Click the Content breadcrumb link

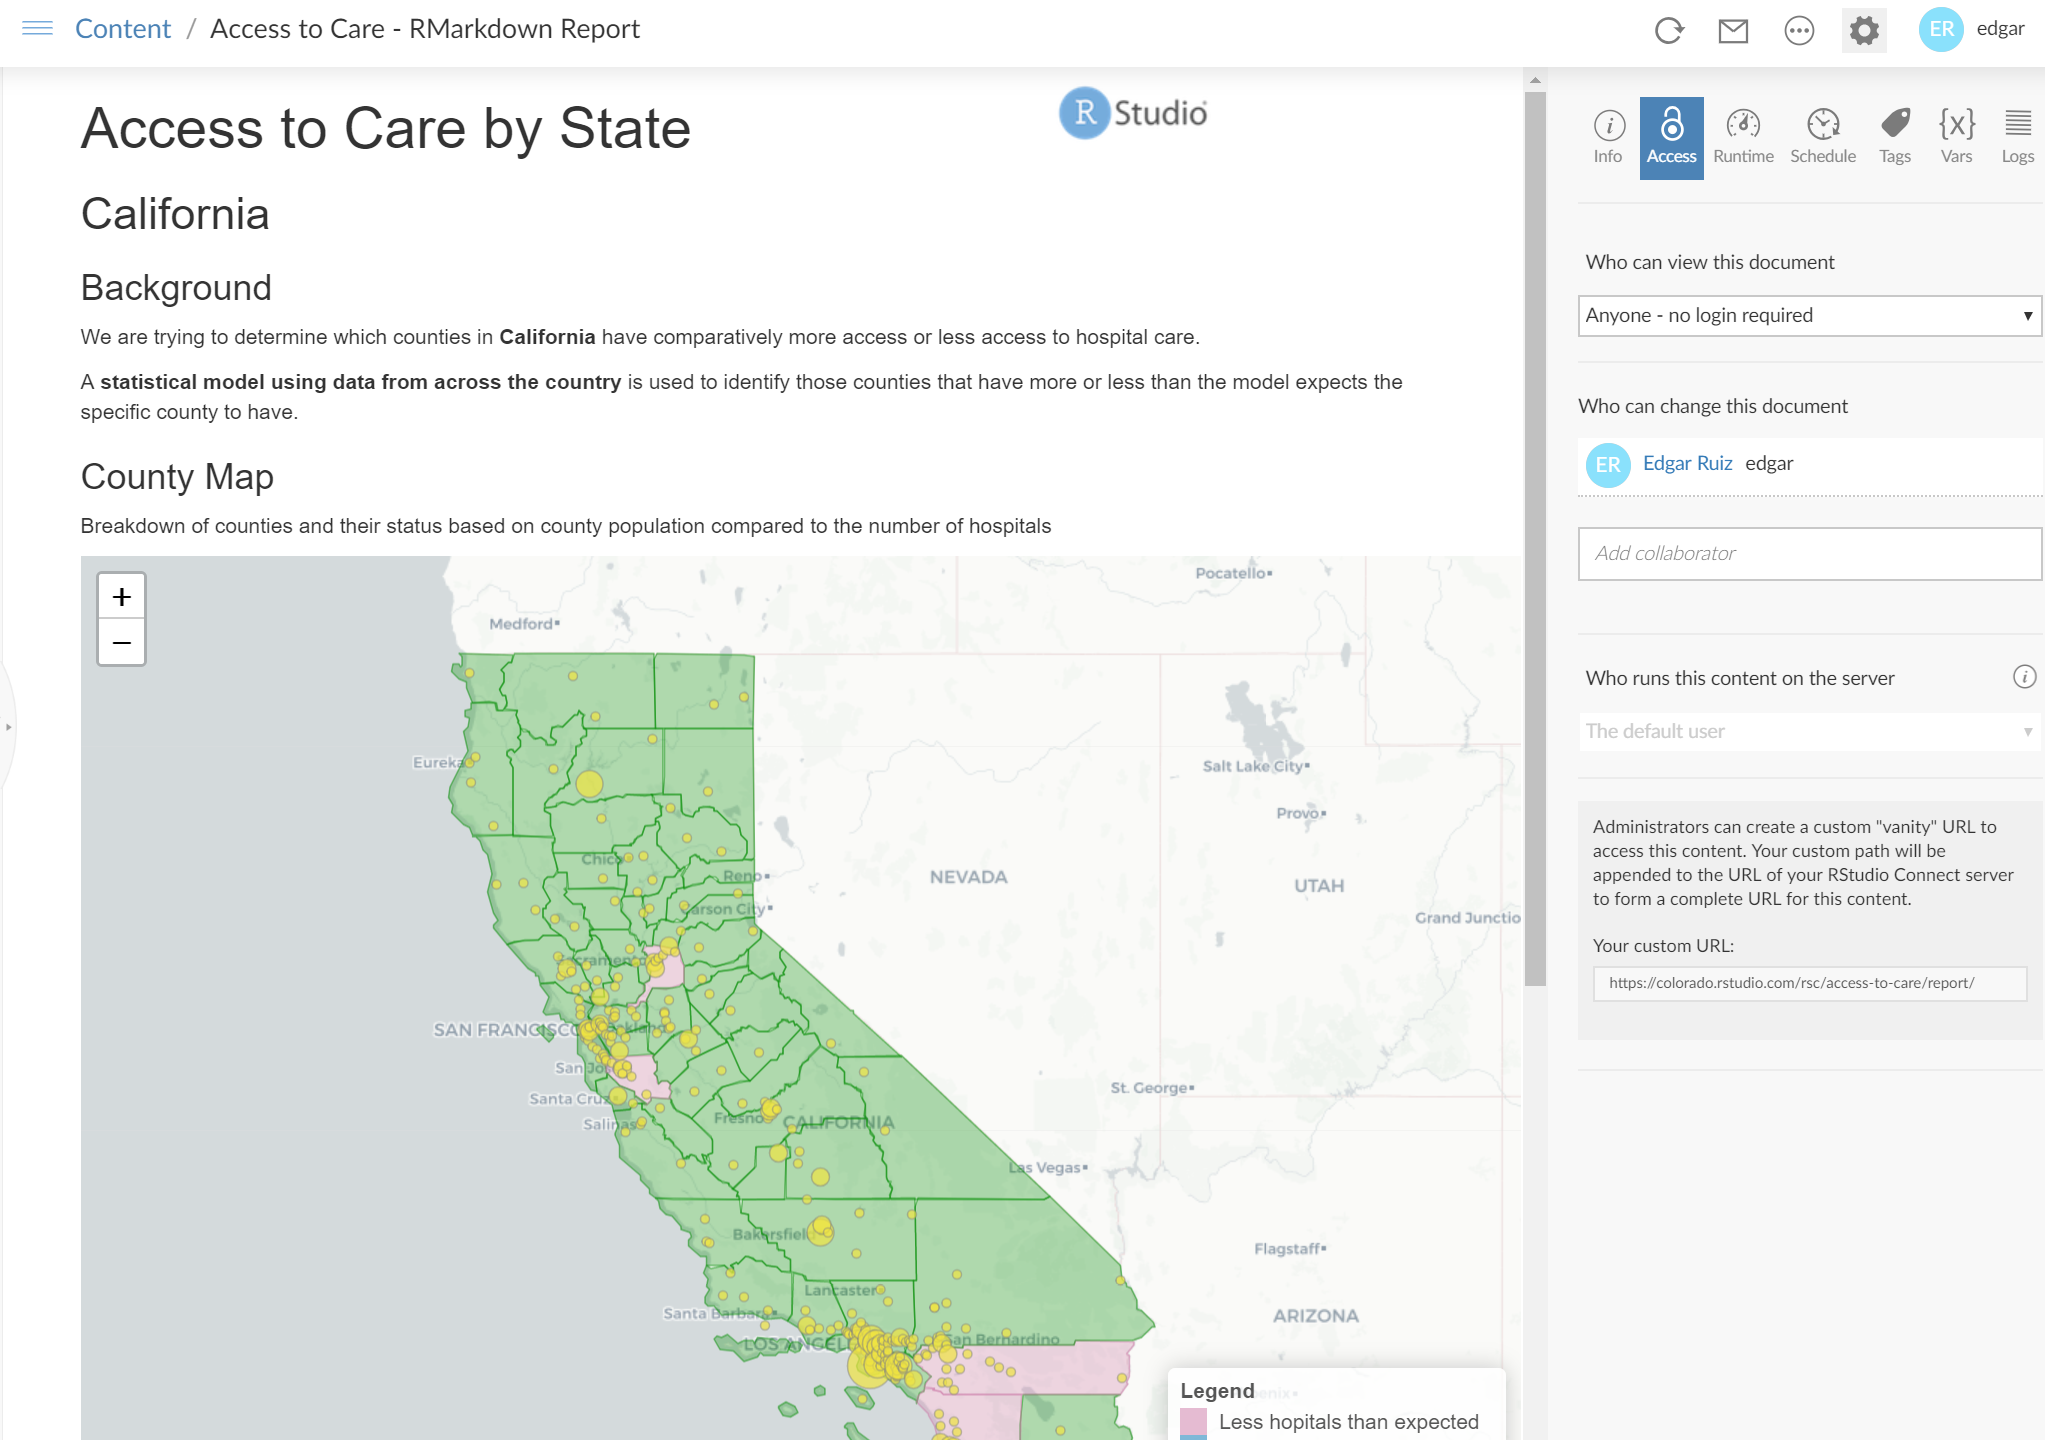click(x=123, y=29)
